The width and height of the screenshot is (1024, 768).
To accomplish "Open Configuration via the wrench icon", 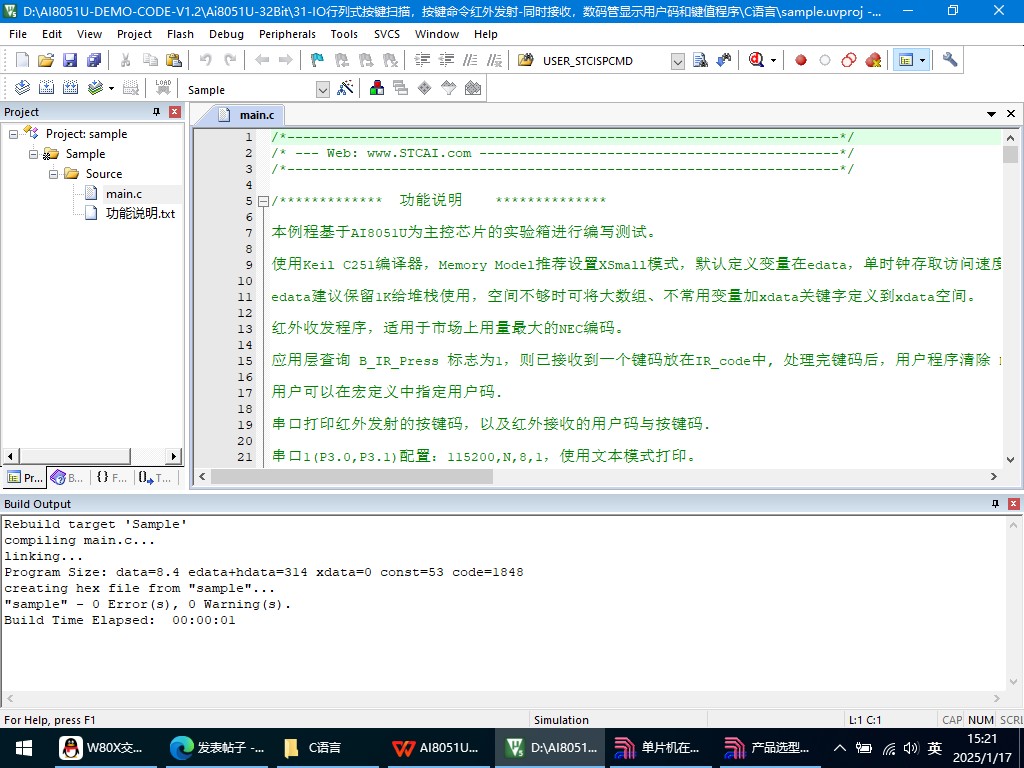I will click(x=950, y=60).
